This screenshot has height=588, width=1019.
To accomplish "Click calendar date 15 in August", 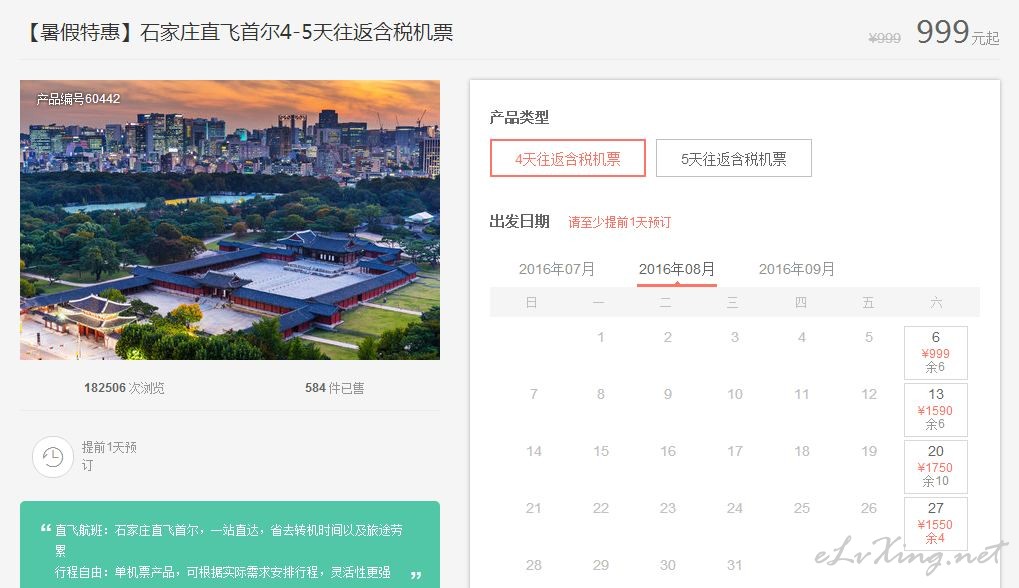I will pyautogui.click(x=601, y=451).
